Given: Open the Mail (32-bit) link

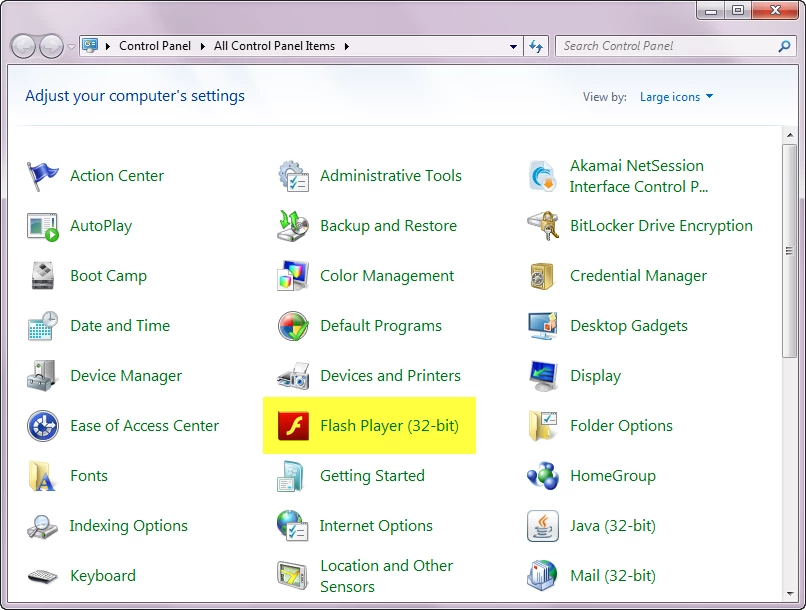Looking at the screenshot, I should [613, 576].
